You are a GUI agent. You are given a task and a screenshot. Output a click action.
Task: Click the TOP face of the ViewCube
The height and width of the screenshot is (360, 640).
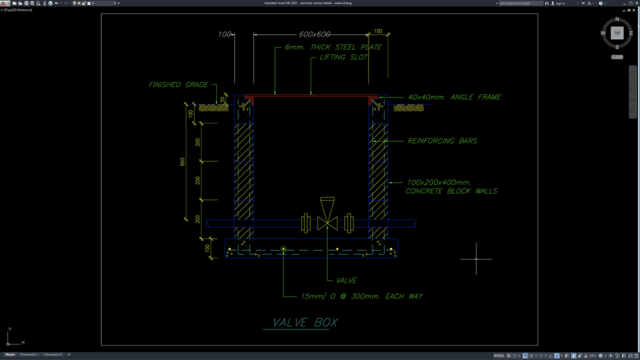coord(617,33)
